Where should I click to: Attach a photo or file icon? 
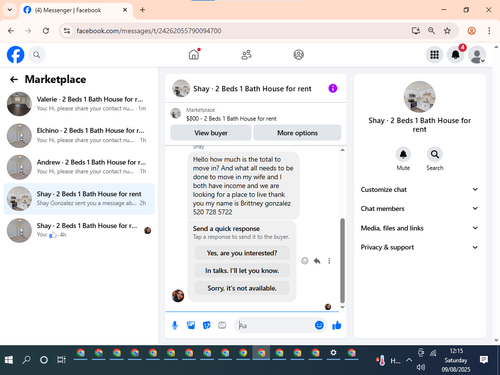(191, 325)
